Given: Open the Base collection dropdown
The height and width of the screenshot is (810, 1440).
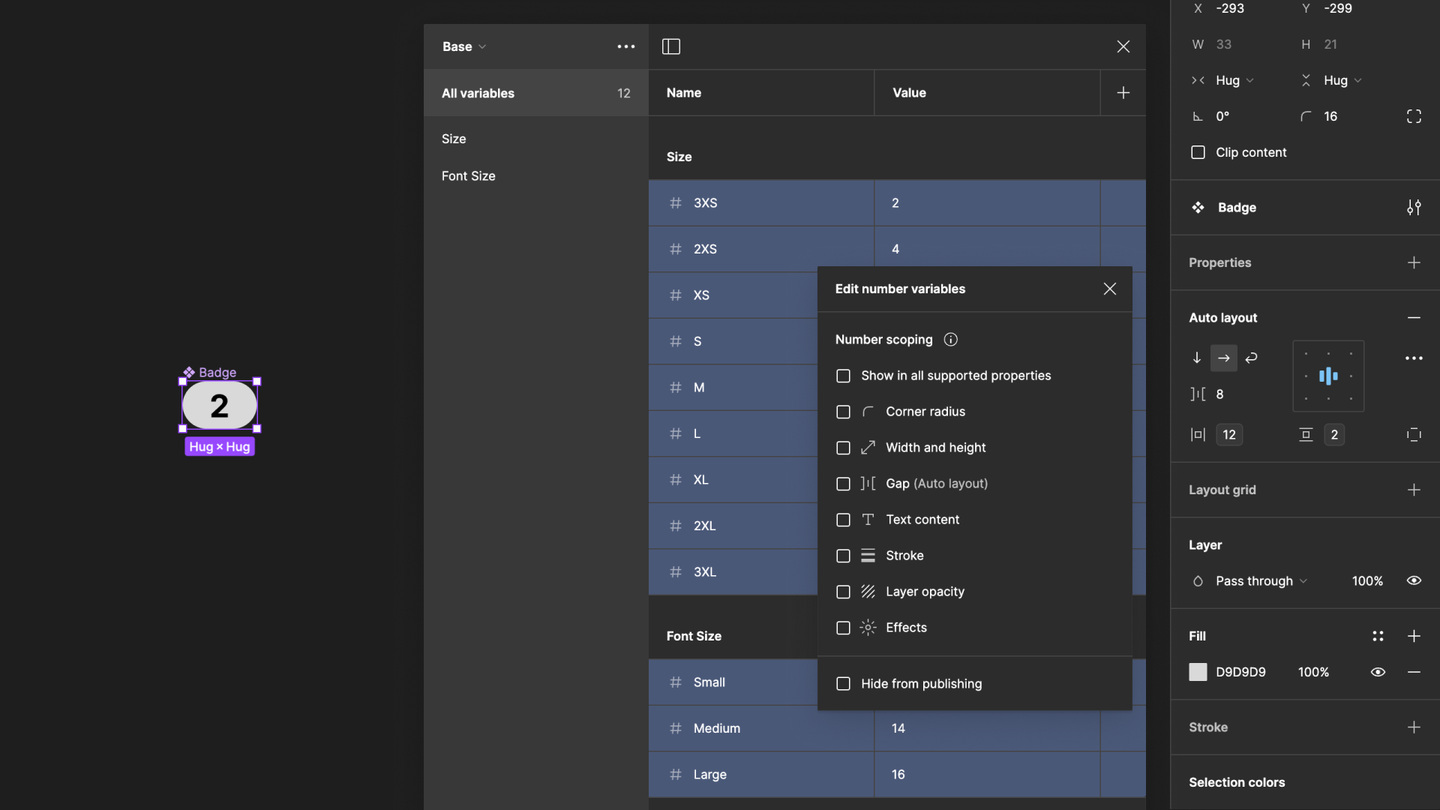Looking at the screenshot, I should [464, 47].
